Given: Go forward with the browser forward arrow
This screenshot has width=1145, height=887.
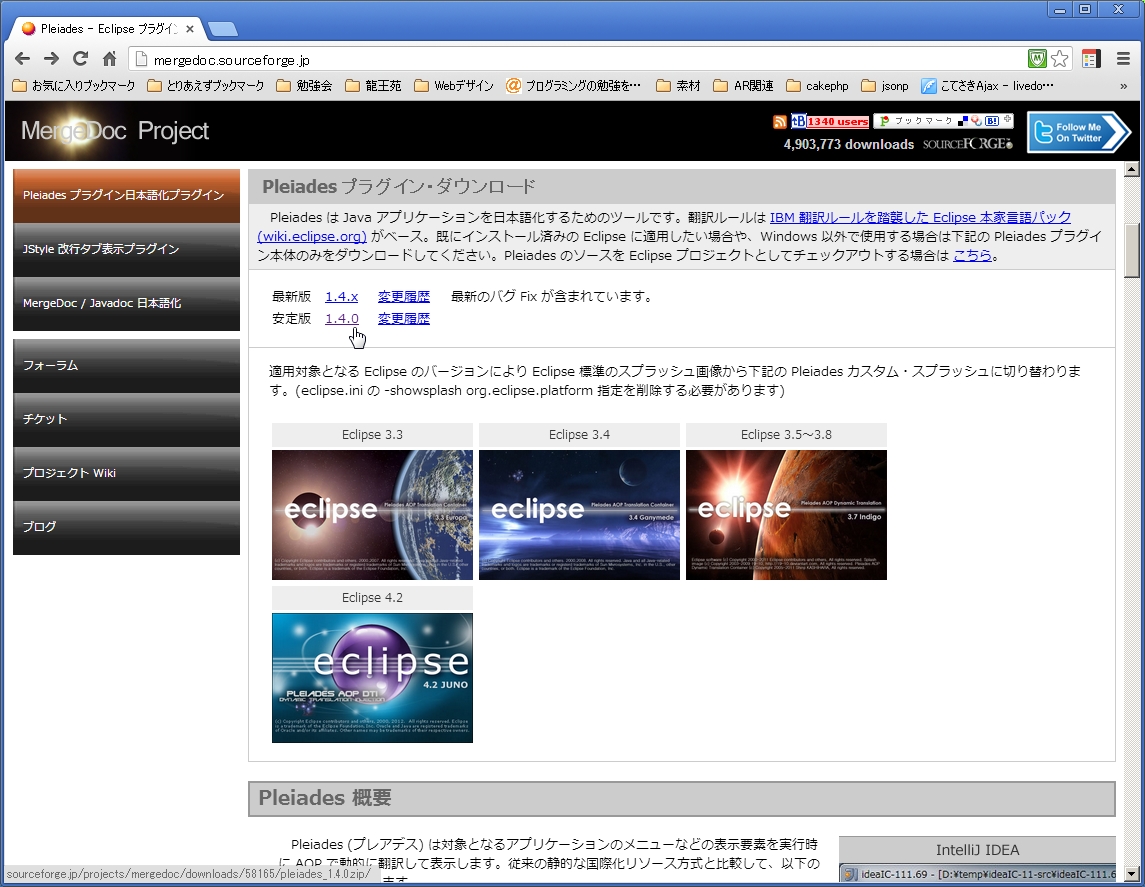Looking at the screenshot, I should [51, 59].
